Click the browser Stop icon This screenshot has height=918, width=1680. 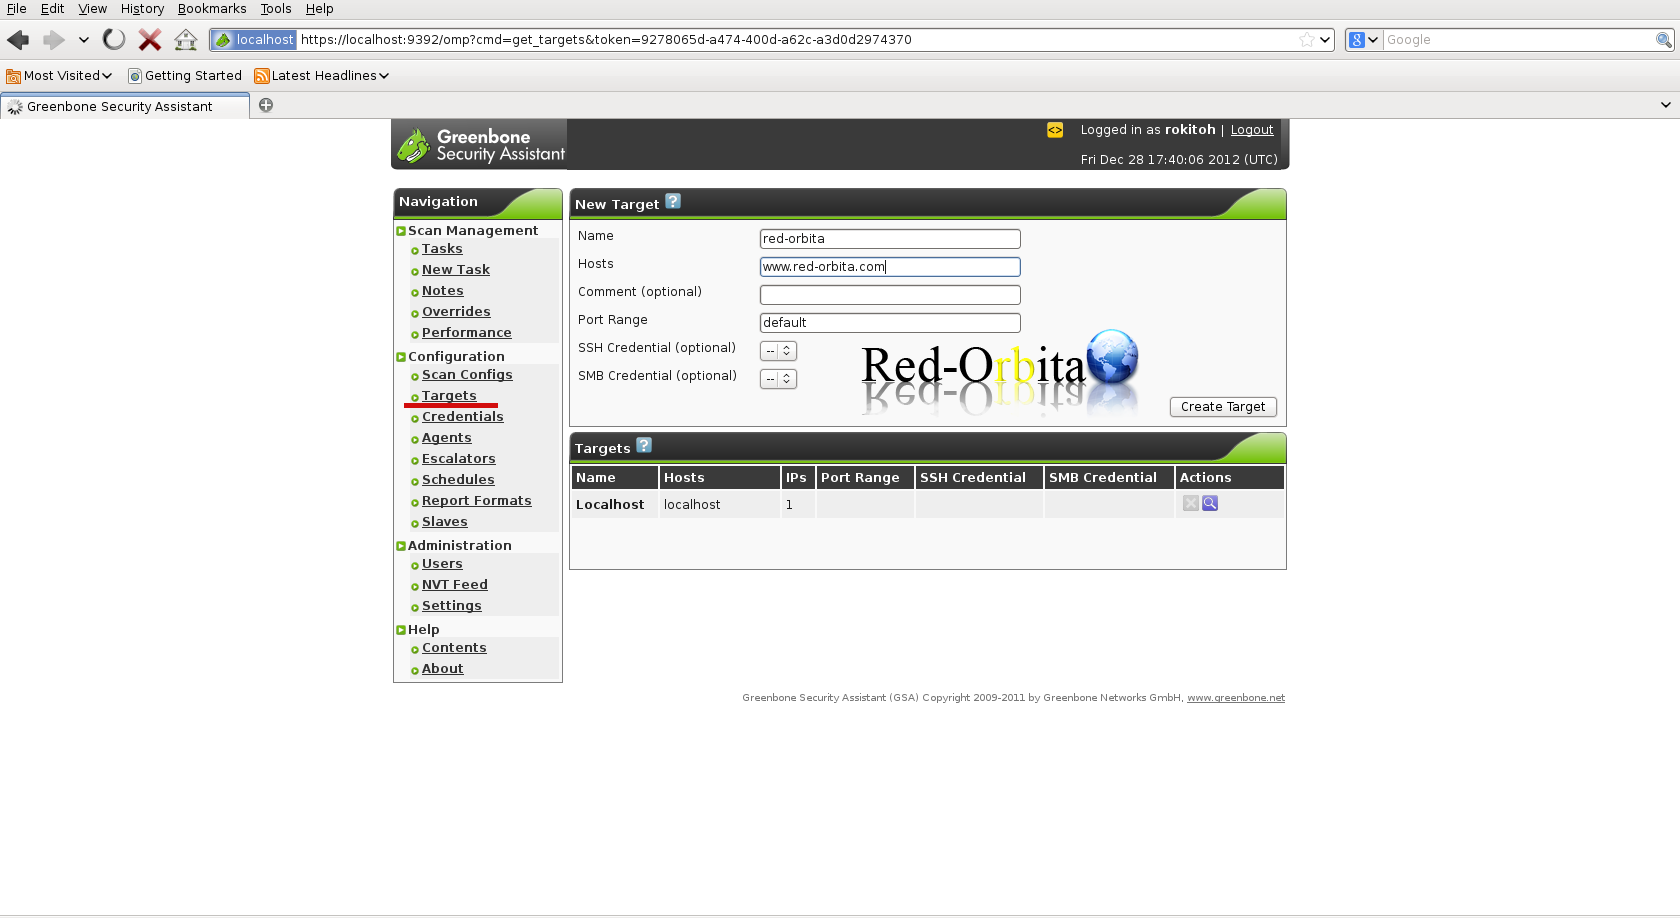pos(150,40)
